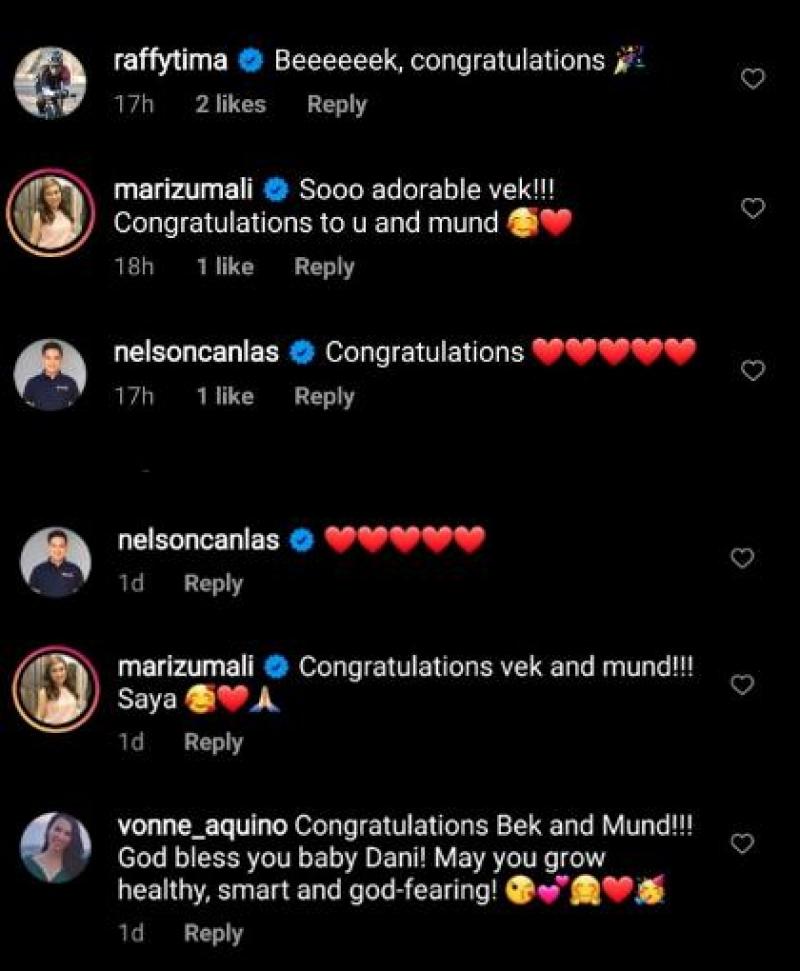Open marizumali's story-ringed avatar on top comment

(50, 213)
